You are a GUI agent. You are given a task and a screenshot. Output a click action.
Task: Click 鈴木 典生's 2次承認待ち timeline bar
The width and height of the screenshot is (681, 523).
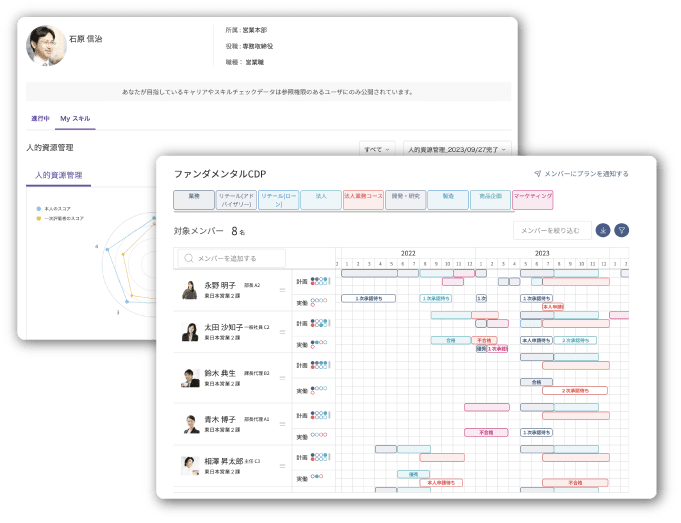pos(575,391)
